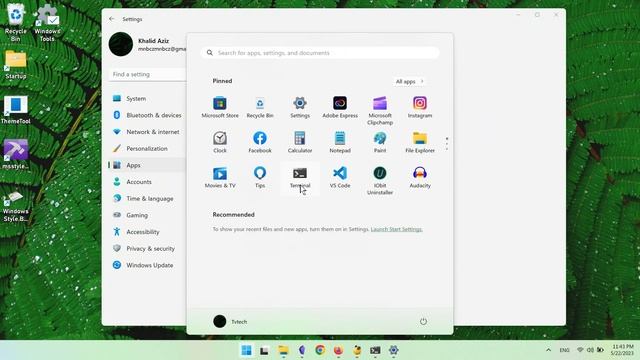Launch the Facebook pinned app
This screenshot has width=640, height=360.
(260, 142)
